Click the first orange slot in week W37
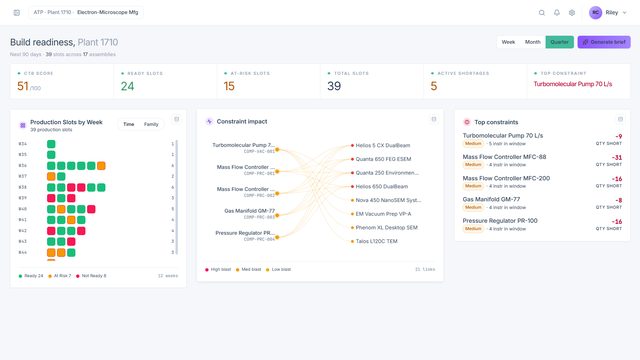 [51, 176]
